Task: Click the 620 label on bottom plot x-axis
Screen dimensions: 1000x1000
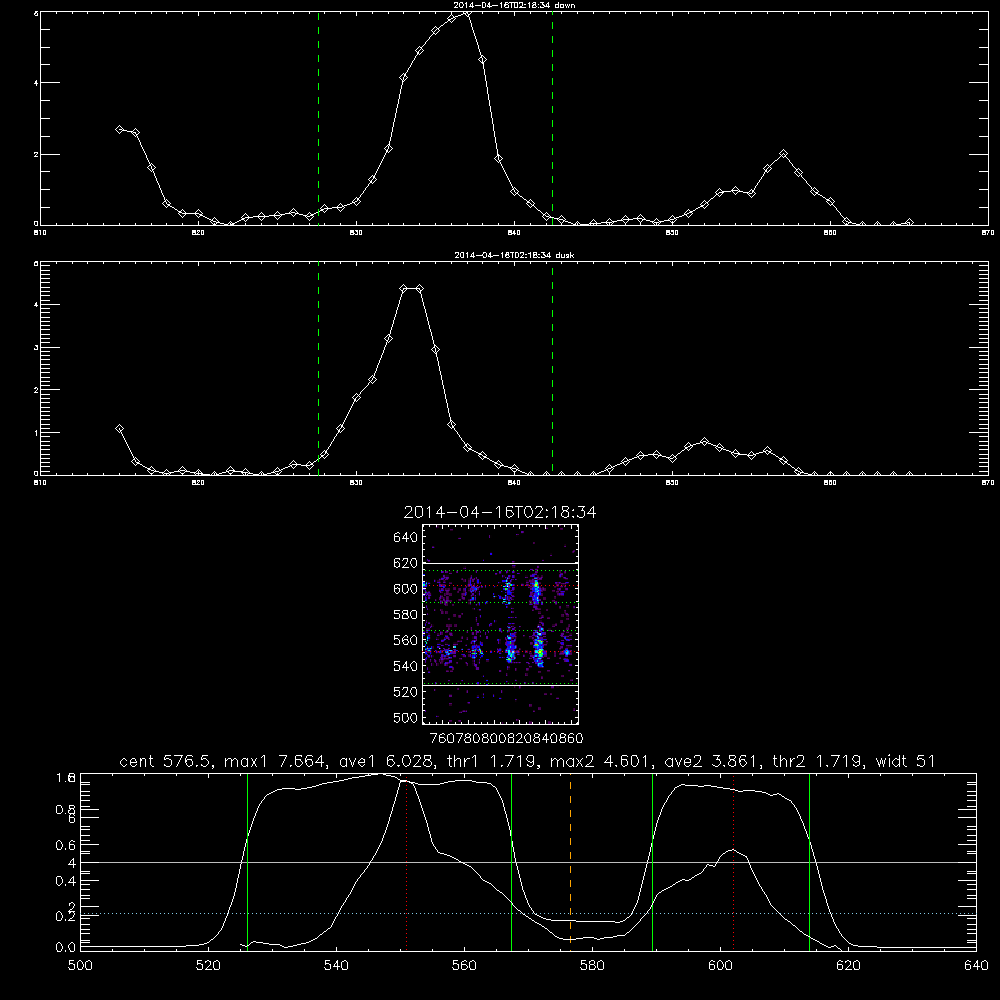Action: (x=848, y=966)
